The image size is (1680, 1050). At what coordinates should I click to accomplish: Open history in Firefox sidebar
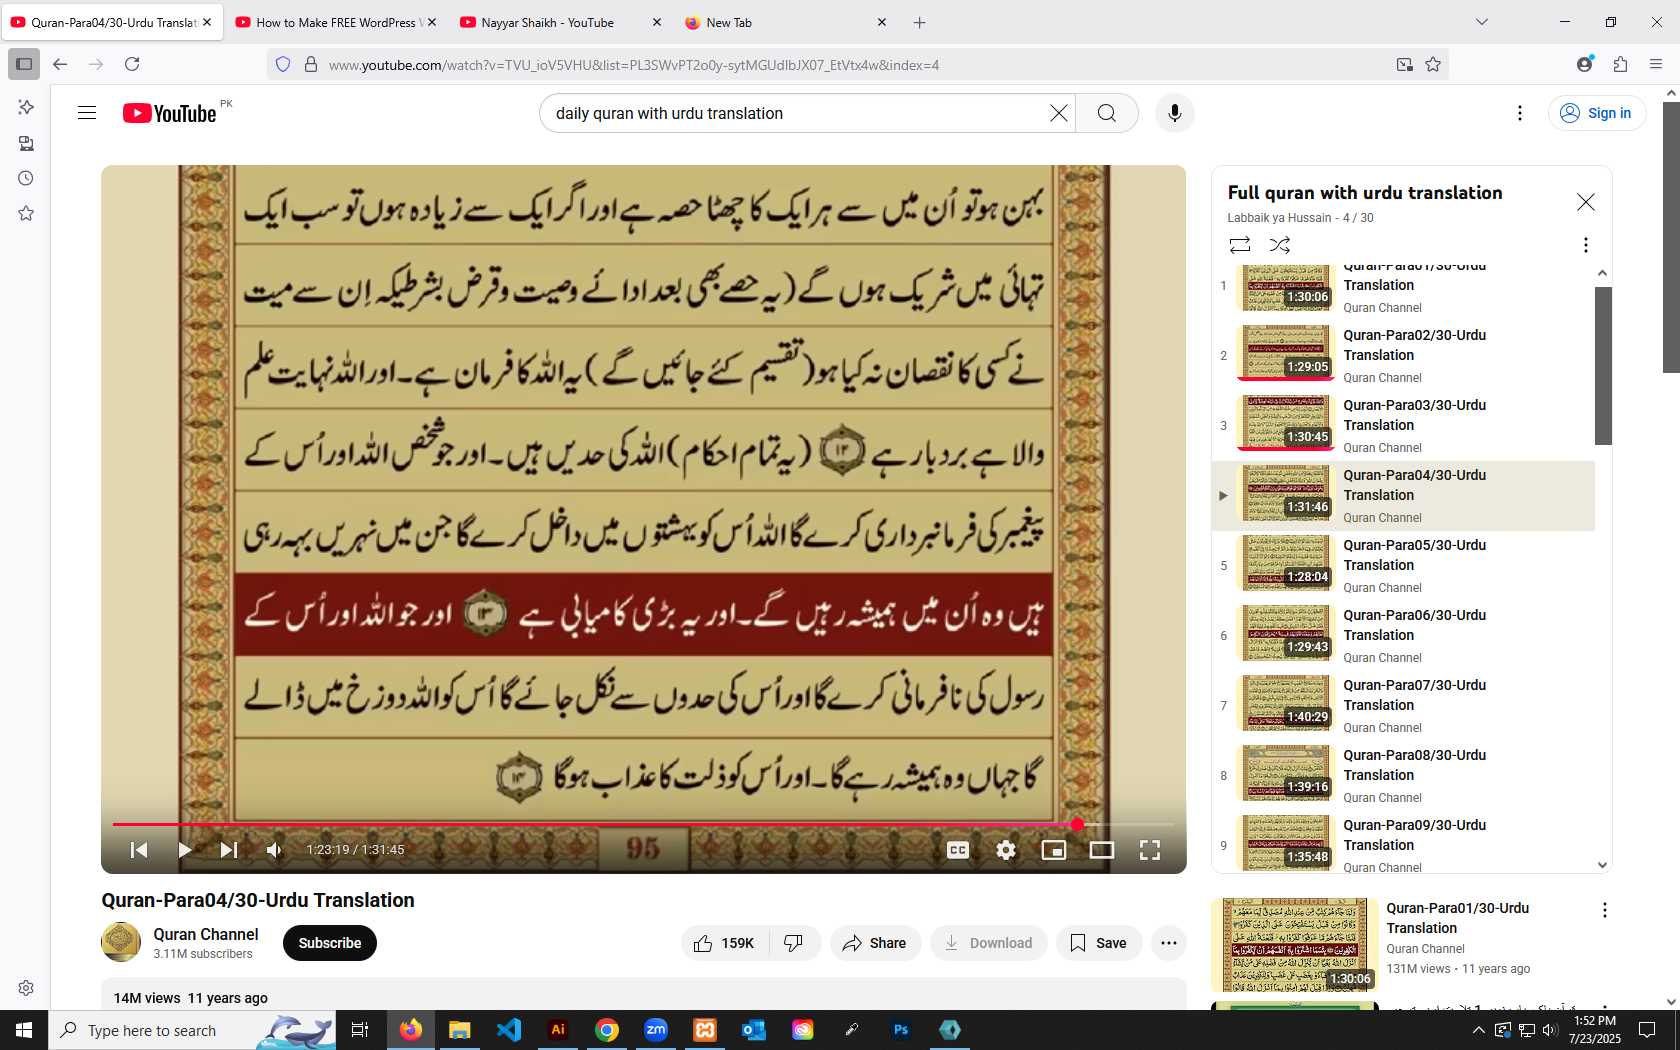[x=26, y=178]
